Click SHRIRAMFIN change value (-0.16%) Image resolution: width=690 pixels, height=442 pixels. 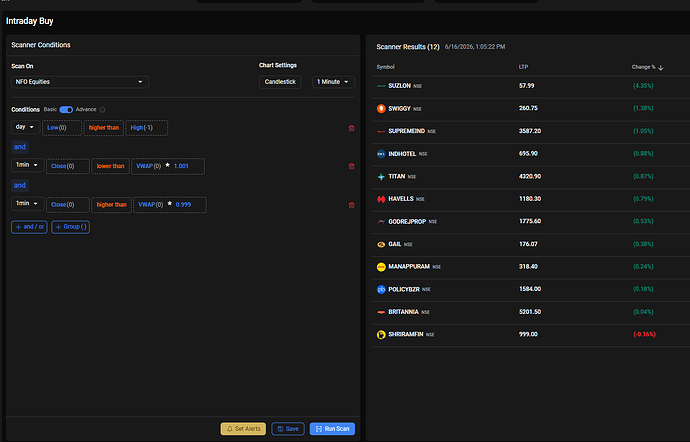[644, 335]
